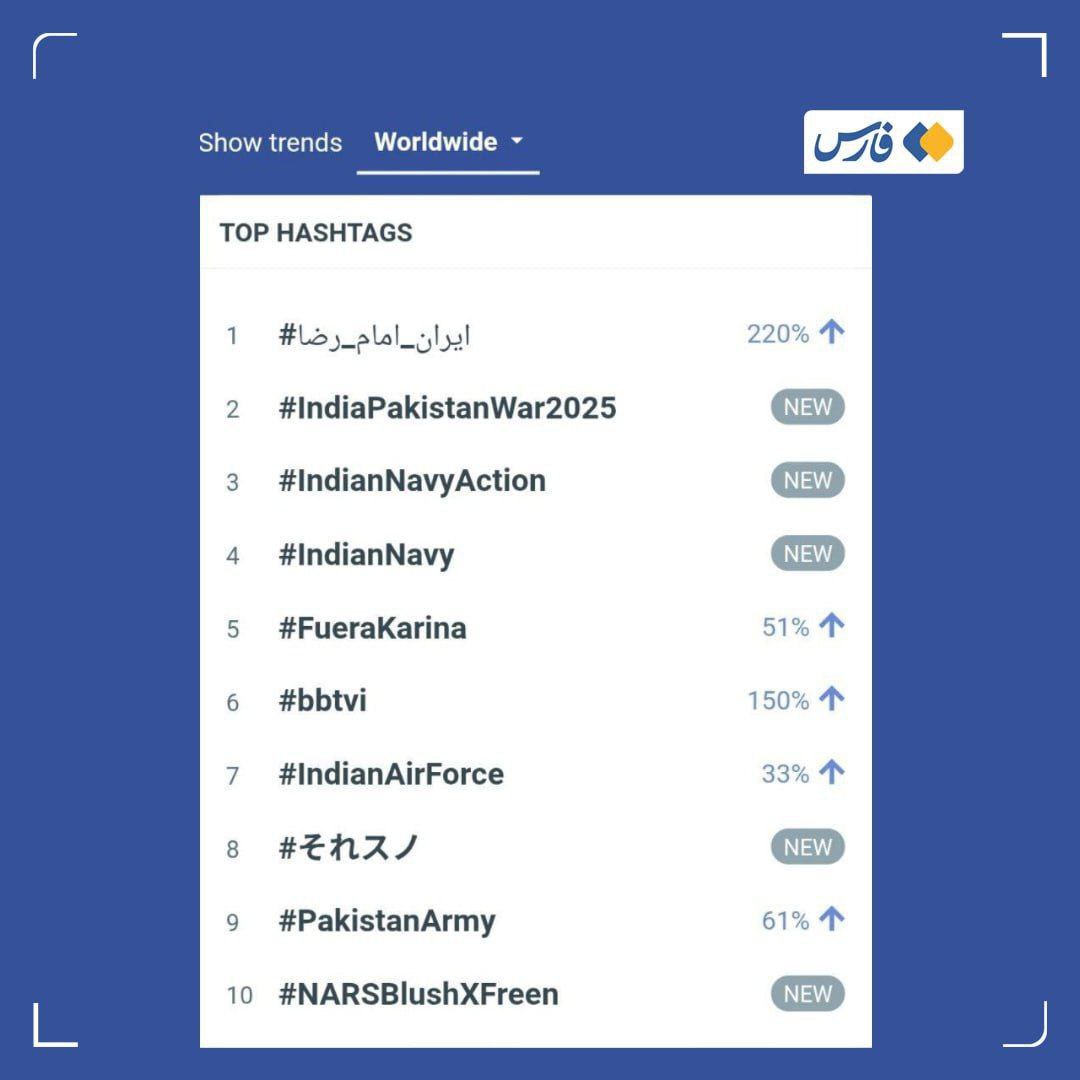Click the up arrow next to 33%
Viewport: 1080px width, 1080px height.
[831, 772]
